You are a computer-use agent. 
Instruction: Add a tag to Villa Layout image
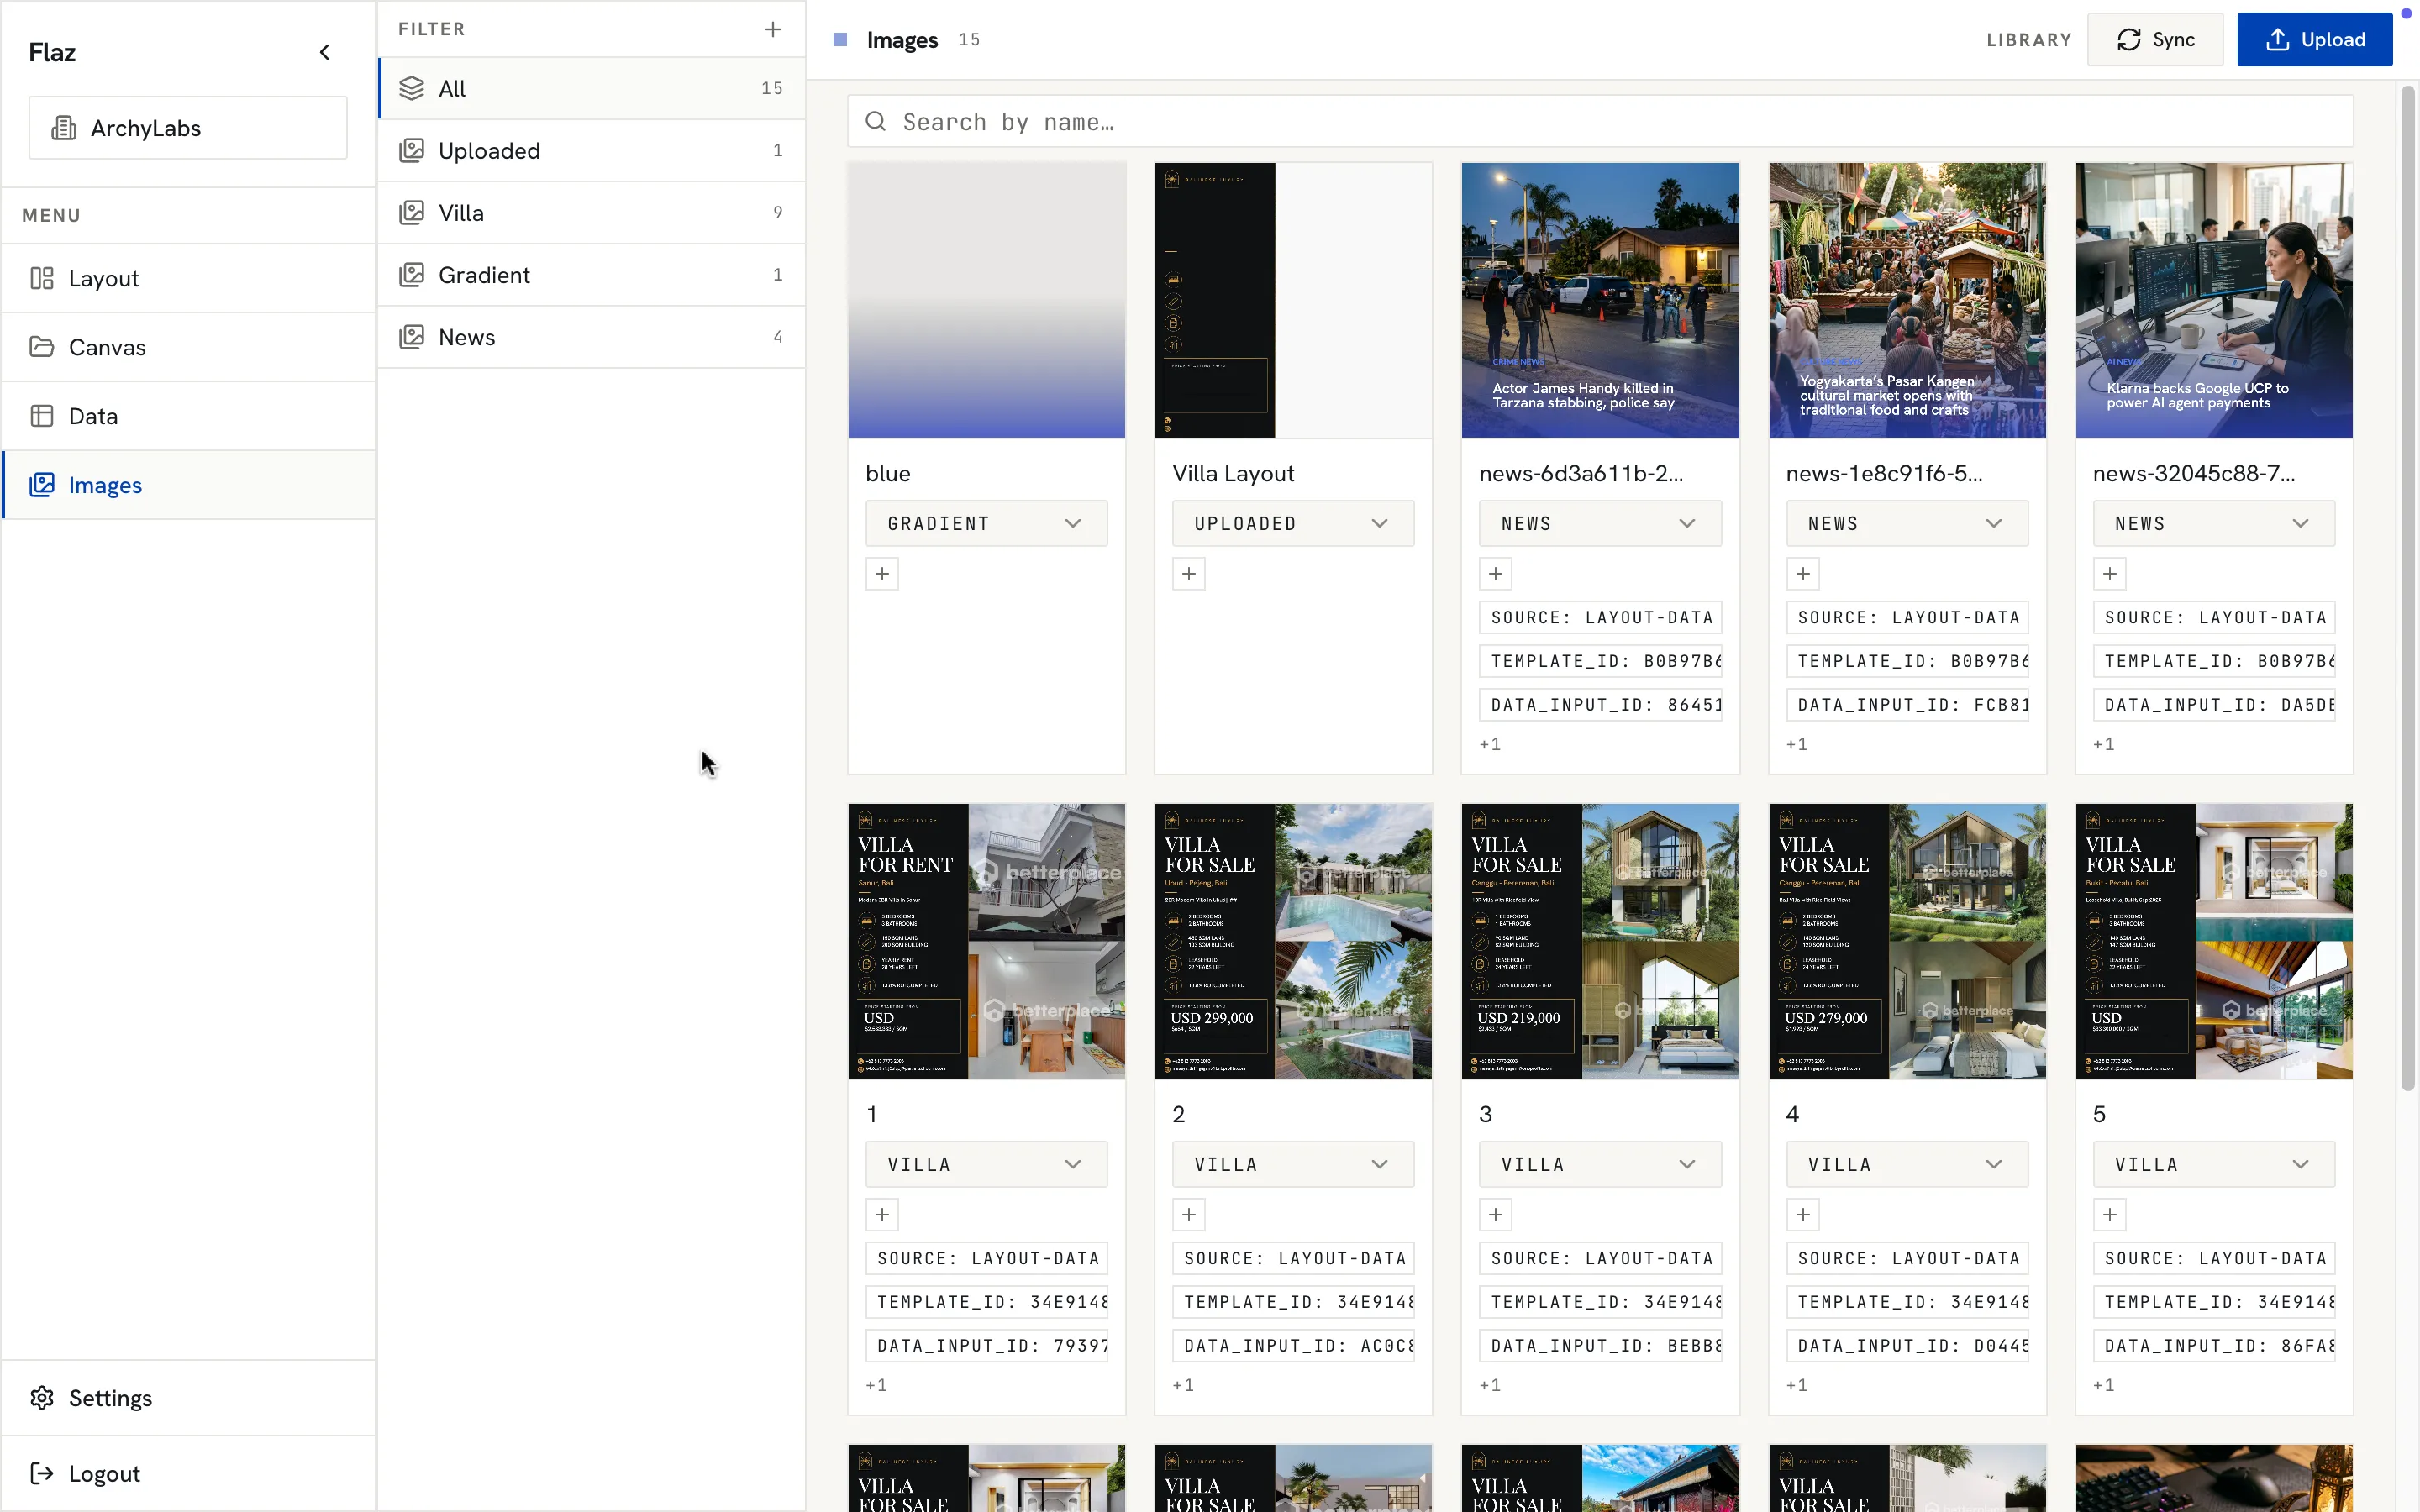click(1189, 574)
